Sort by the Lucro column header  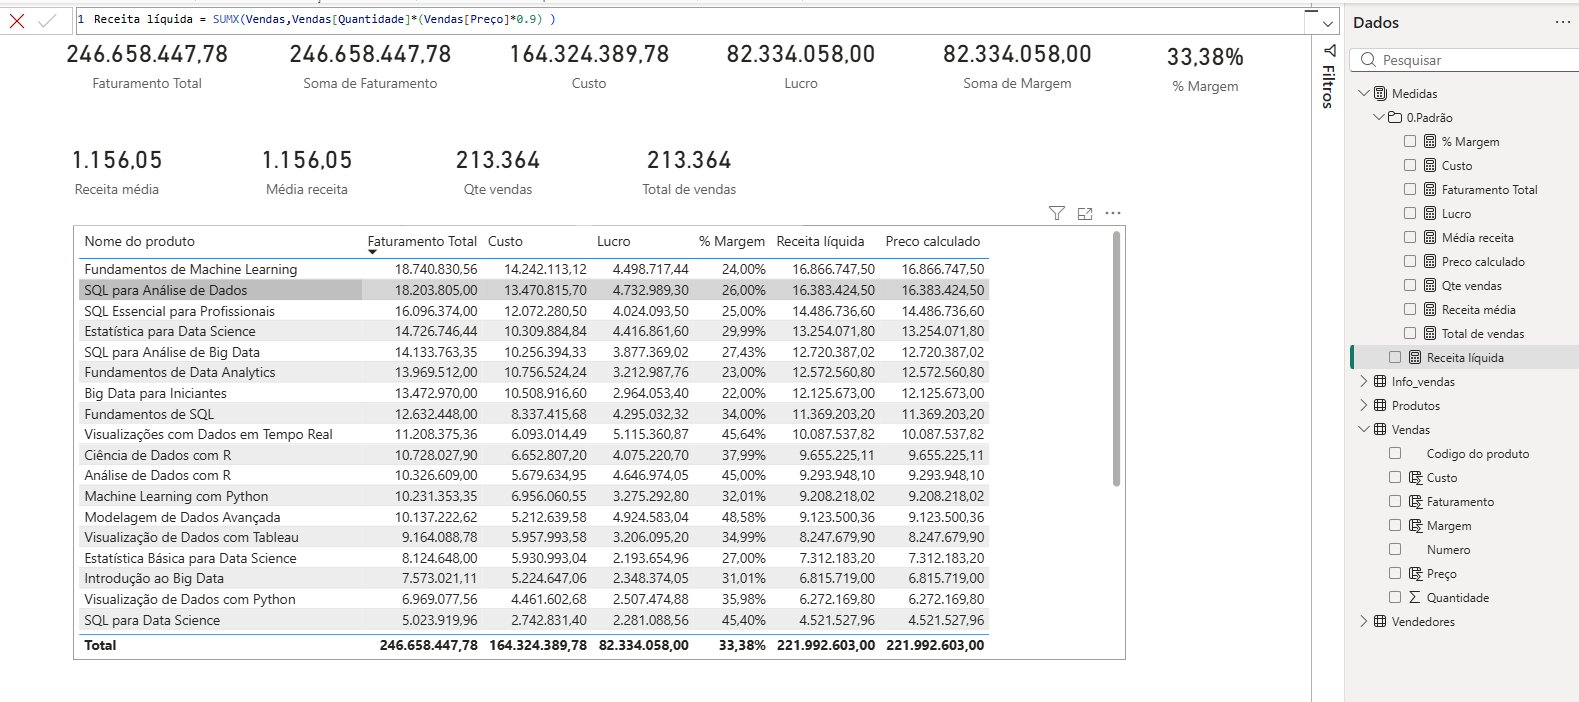pyautogui.click(x=614, y=241)
